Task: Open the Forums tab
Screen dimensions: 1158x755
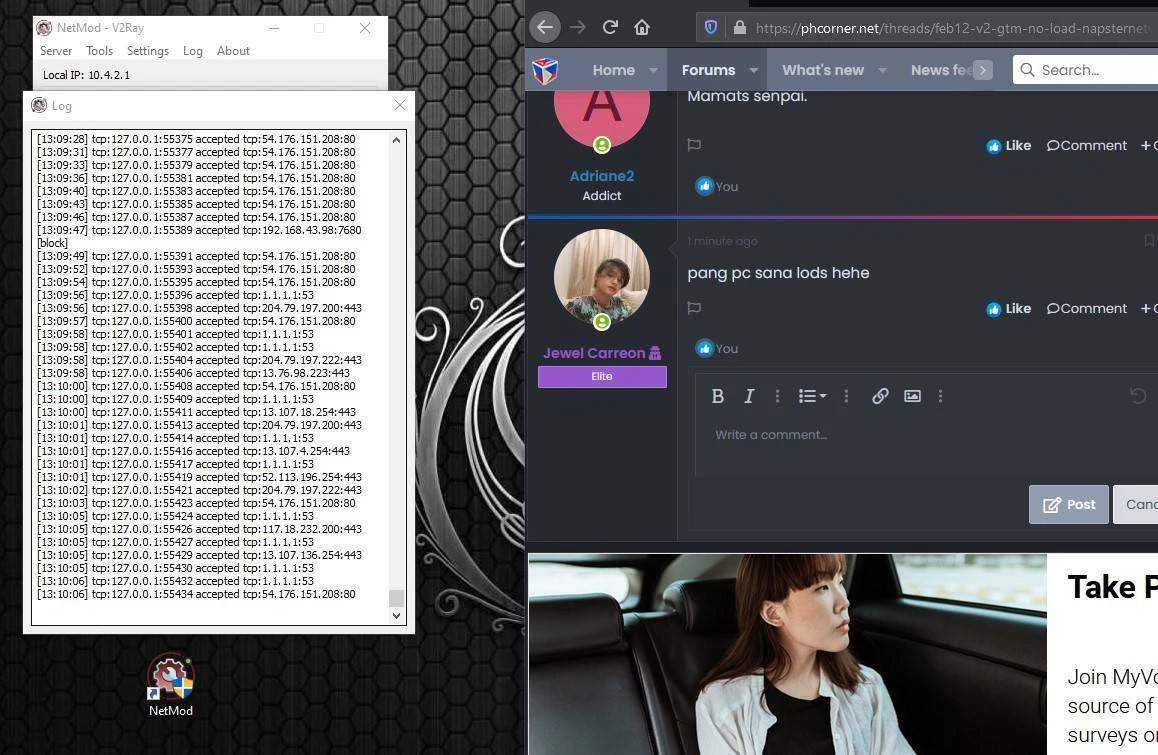Action: click(x=708, y=70)
